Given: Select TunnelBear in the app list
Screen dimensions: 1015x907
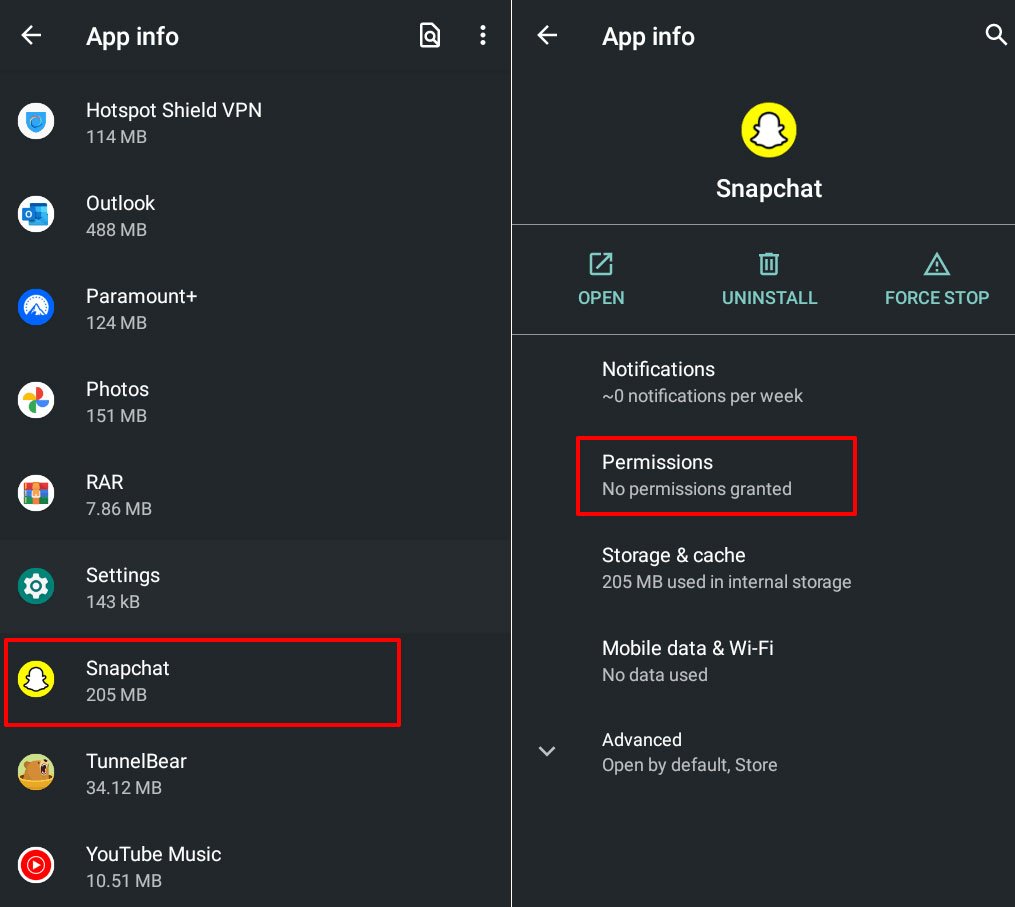Looking at the screenshot, I should (136, 773).
